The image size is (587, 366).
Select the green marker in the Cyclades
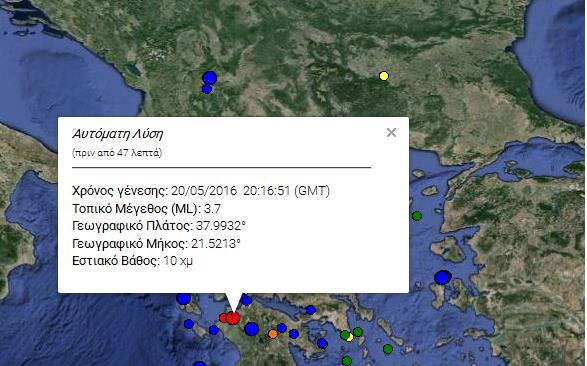pos(388,349)
